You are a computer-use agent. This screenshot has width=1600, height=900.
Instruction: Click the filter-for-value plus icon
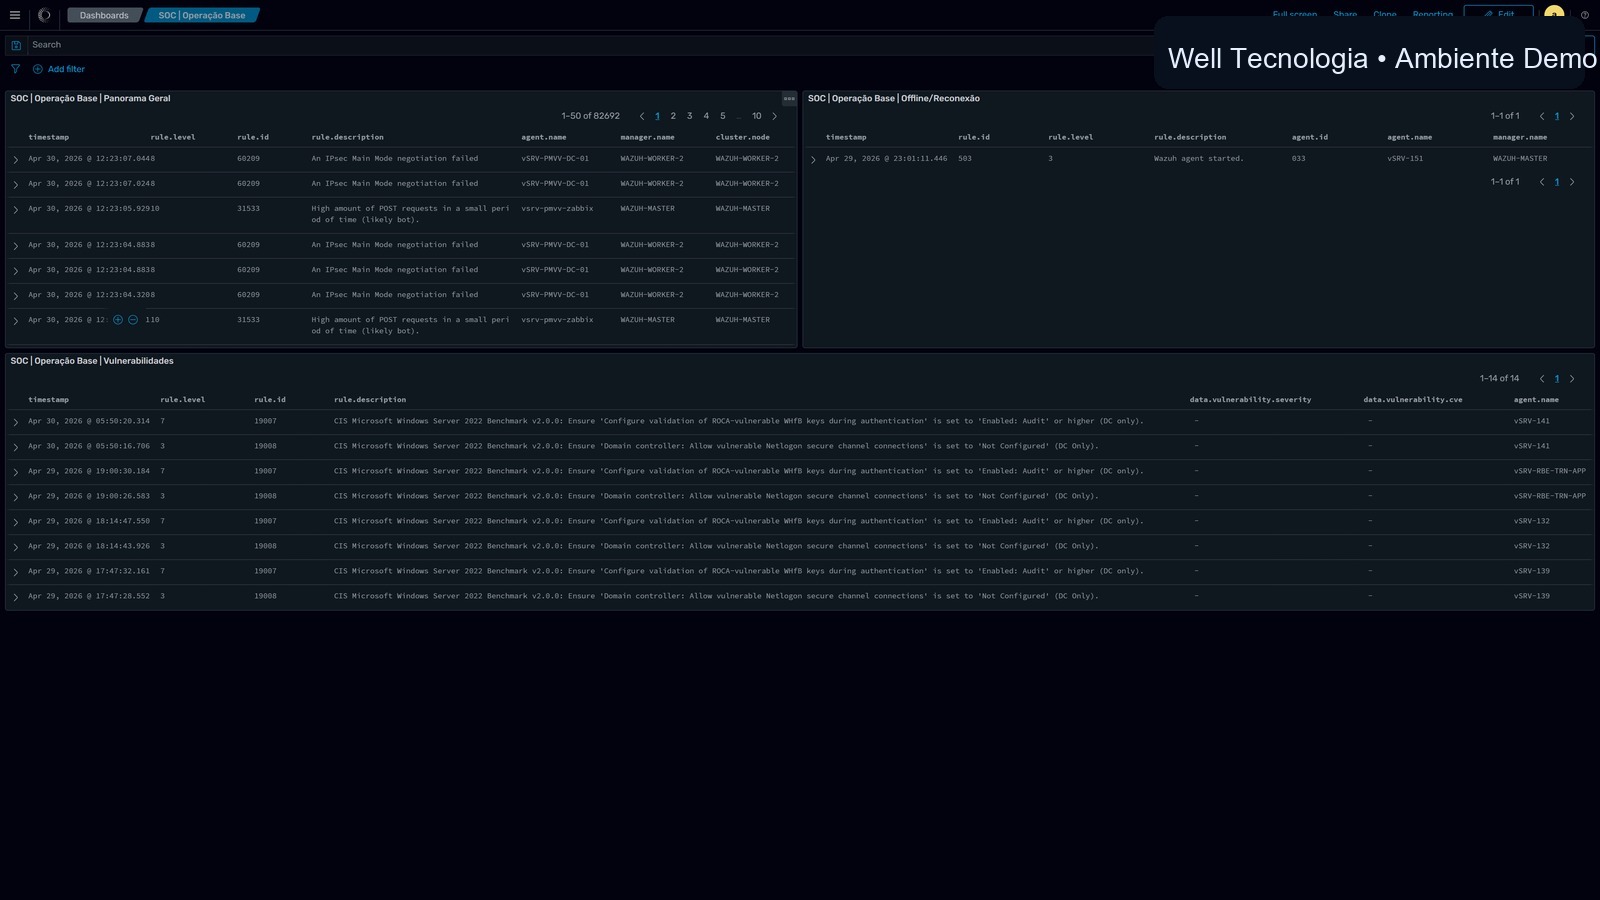pos(118,320)
